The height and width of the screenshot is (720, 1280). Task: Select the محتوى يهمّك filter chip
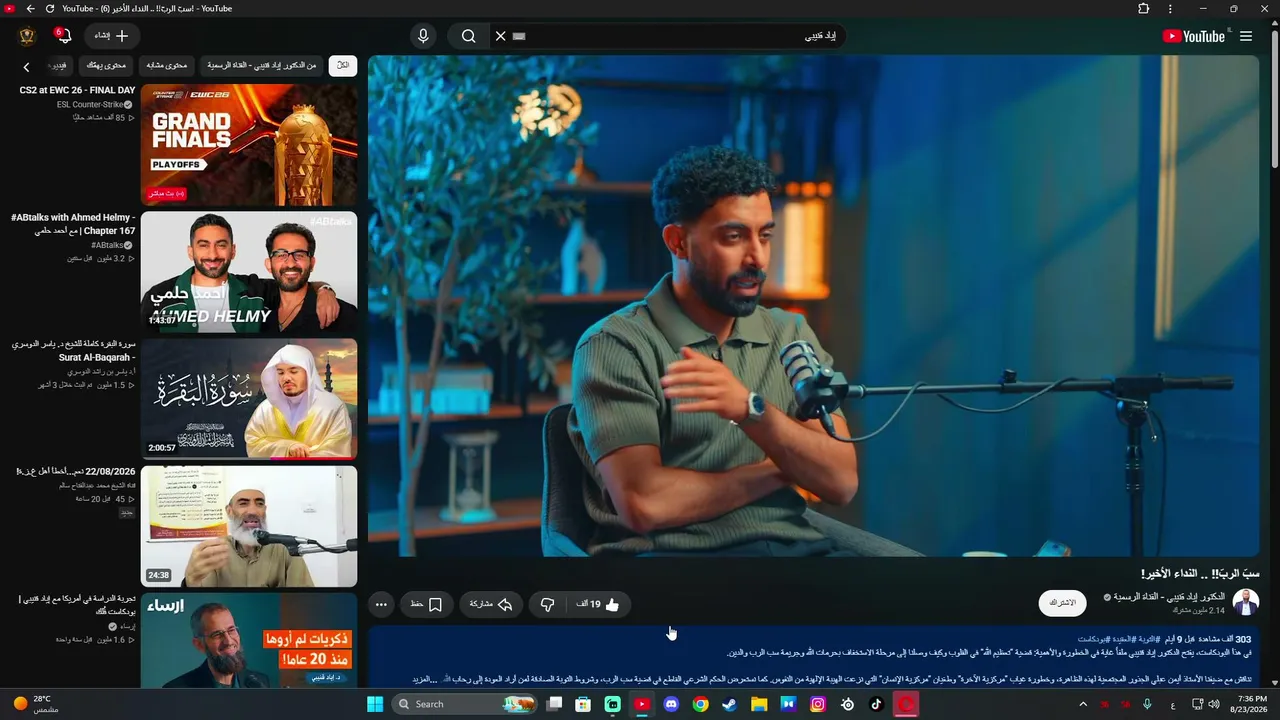pyautogui.click(x=106, y=65)
